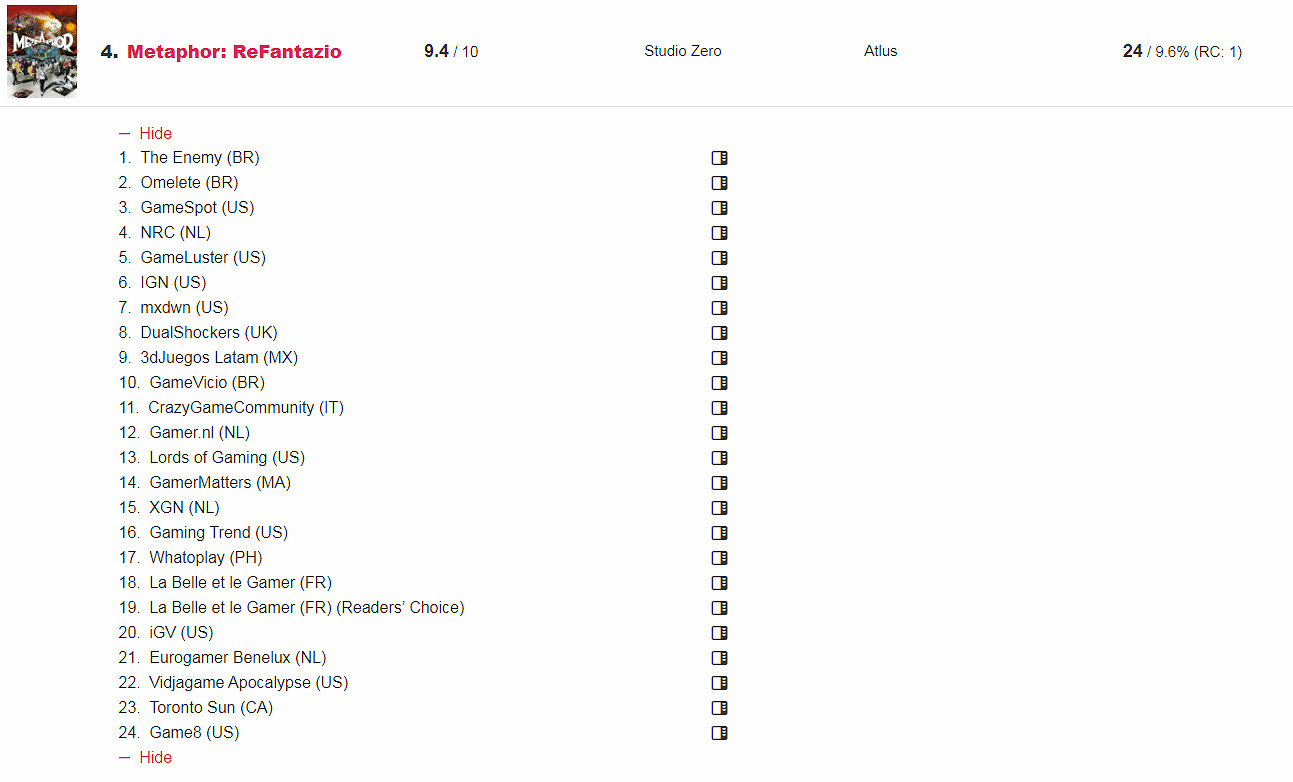Open the source icon for iGV (US)
1293x782 pixels.
pyautogui.click(x=719, y=633)
